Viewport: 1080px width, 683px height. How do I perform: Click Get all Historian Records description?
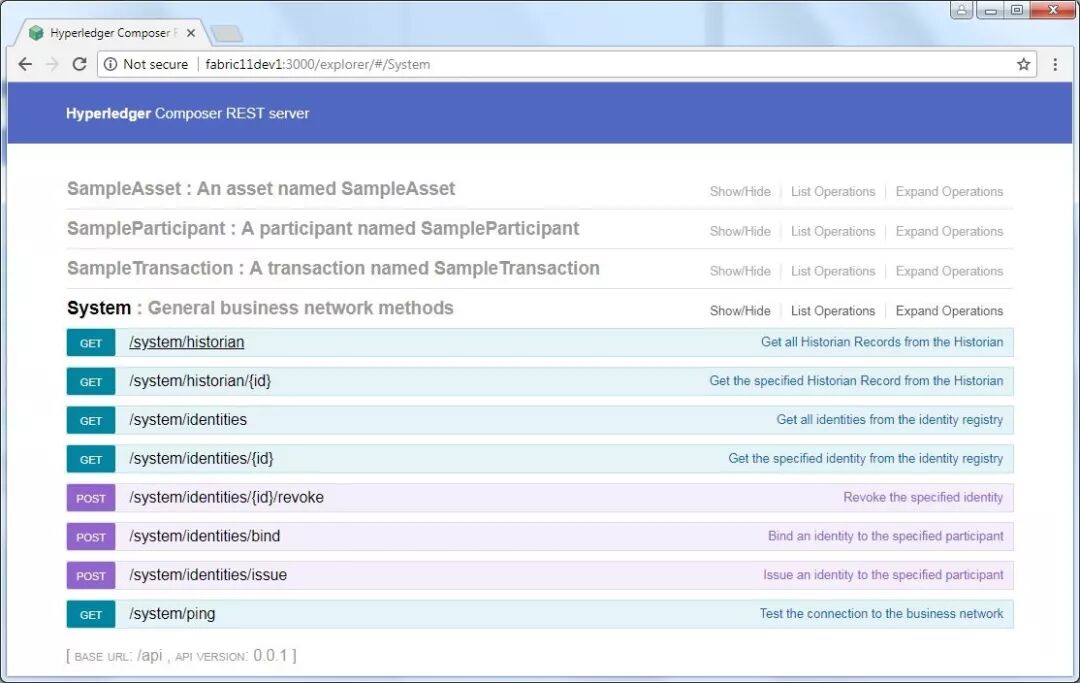(x=882, y=342)
